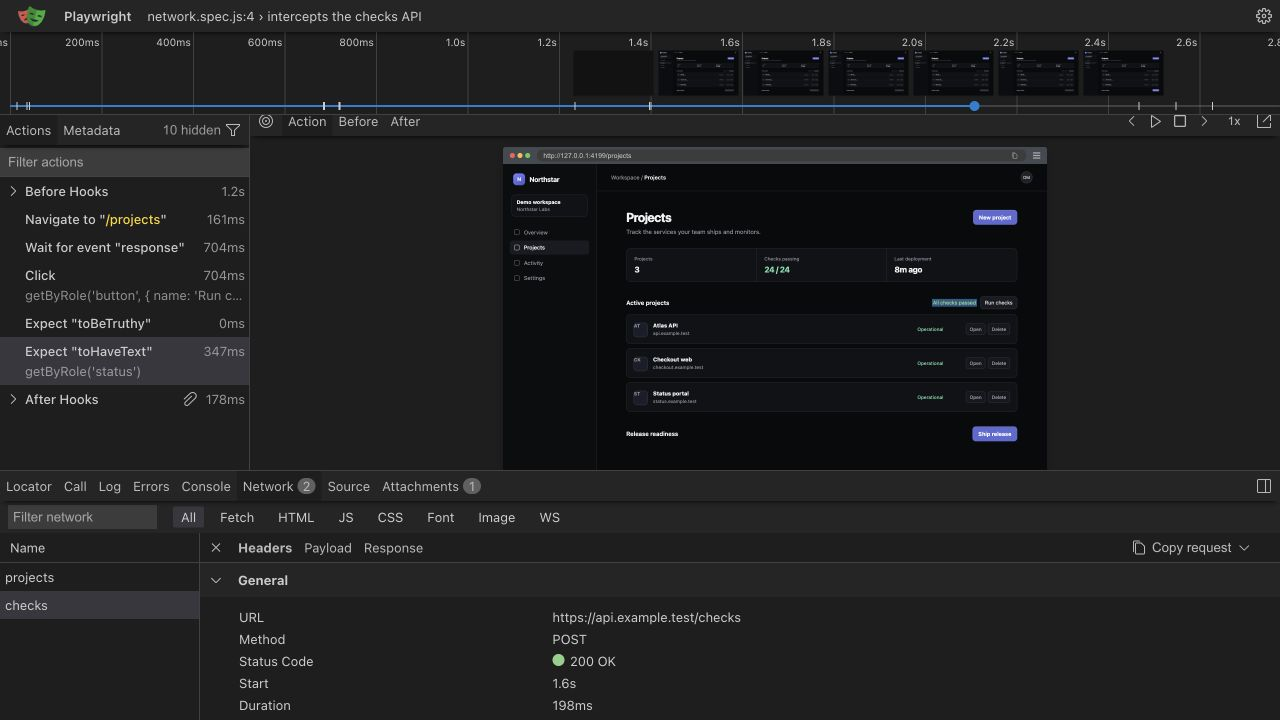Collapse the General headers section
Image resolution: width=1280 pixels, height=720 pixels.
[x=216, y=580]
